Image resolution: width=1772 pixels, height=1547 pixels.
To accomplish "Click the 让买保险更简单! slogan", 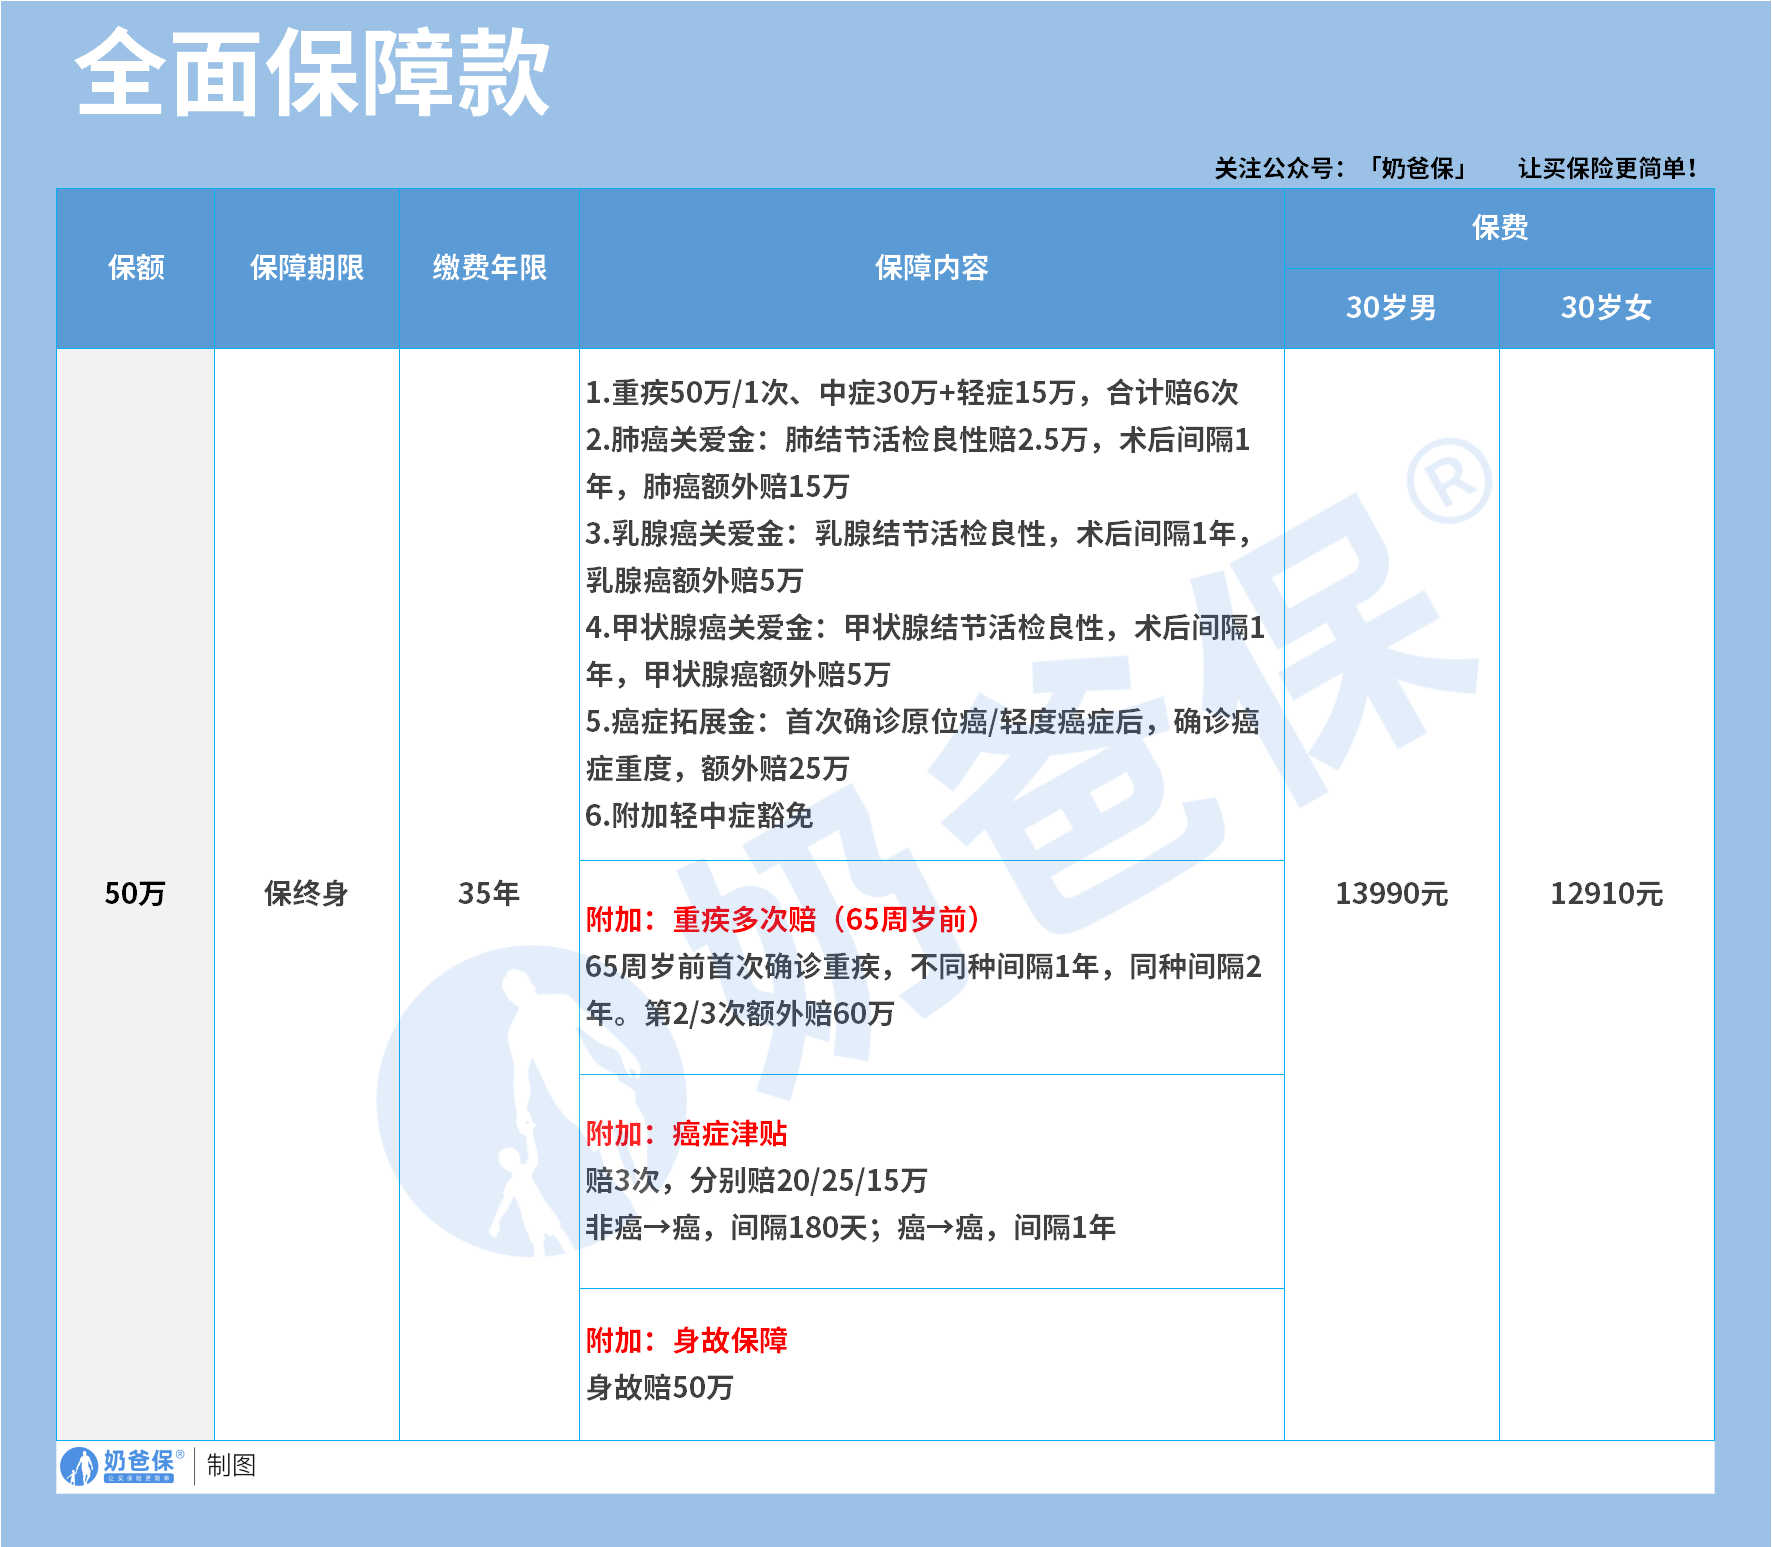I will point(1607,168).
